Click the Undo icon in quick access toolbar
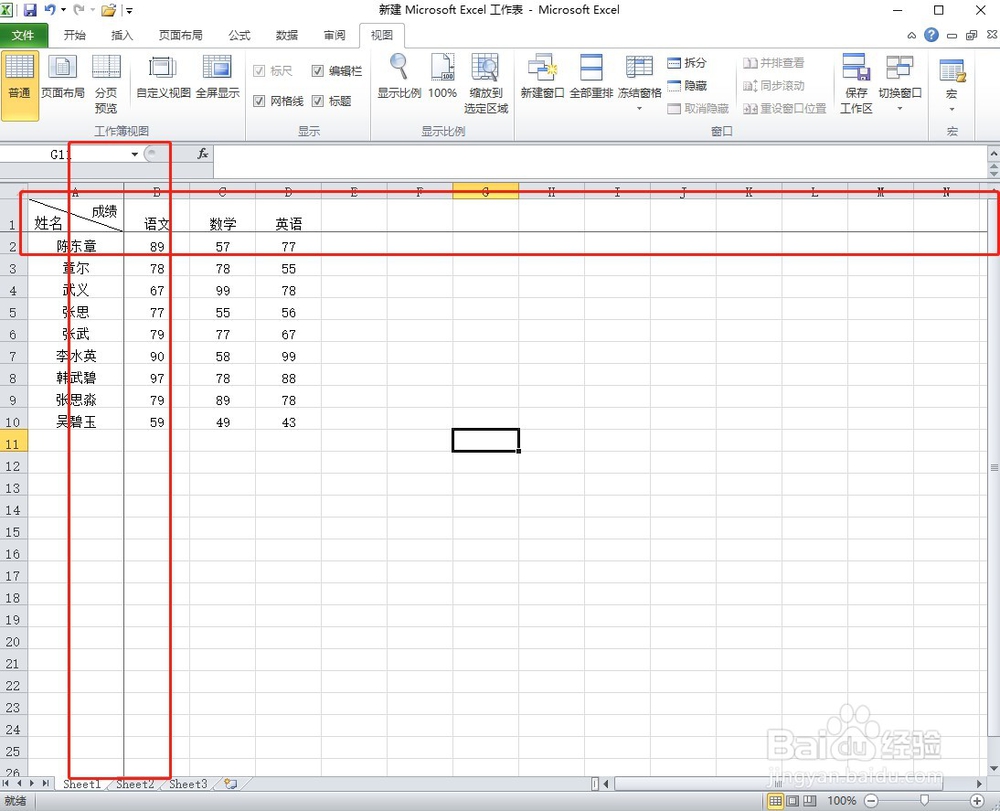Screen dimensions: 1000x811 (50, 10)
